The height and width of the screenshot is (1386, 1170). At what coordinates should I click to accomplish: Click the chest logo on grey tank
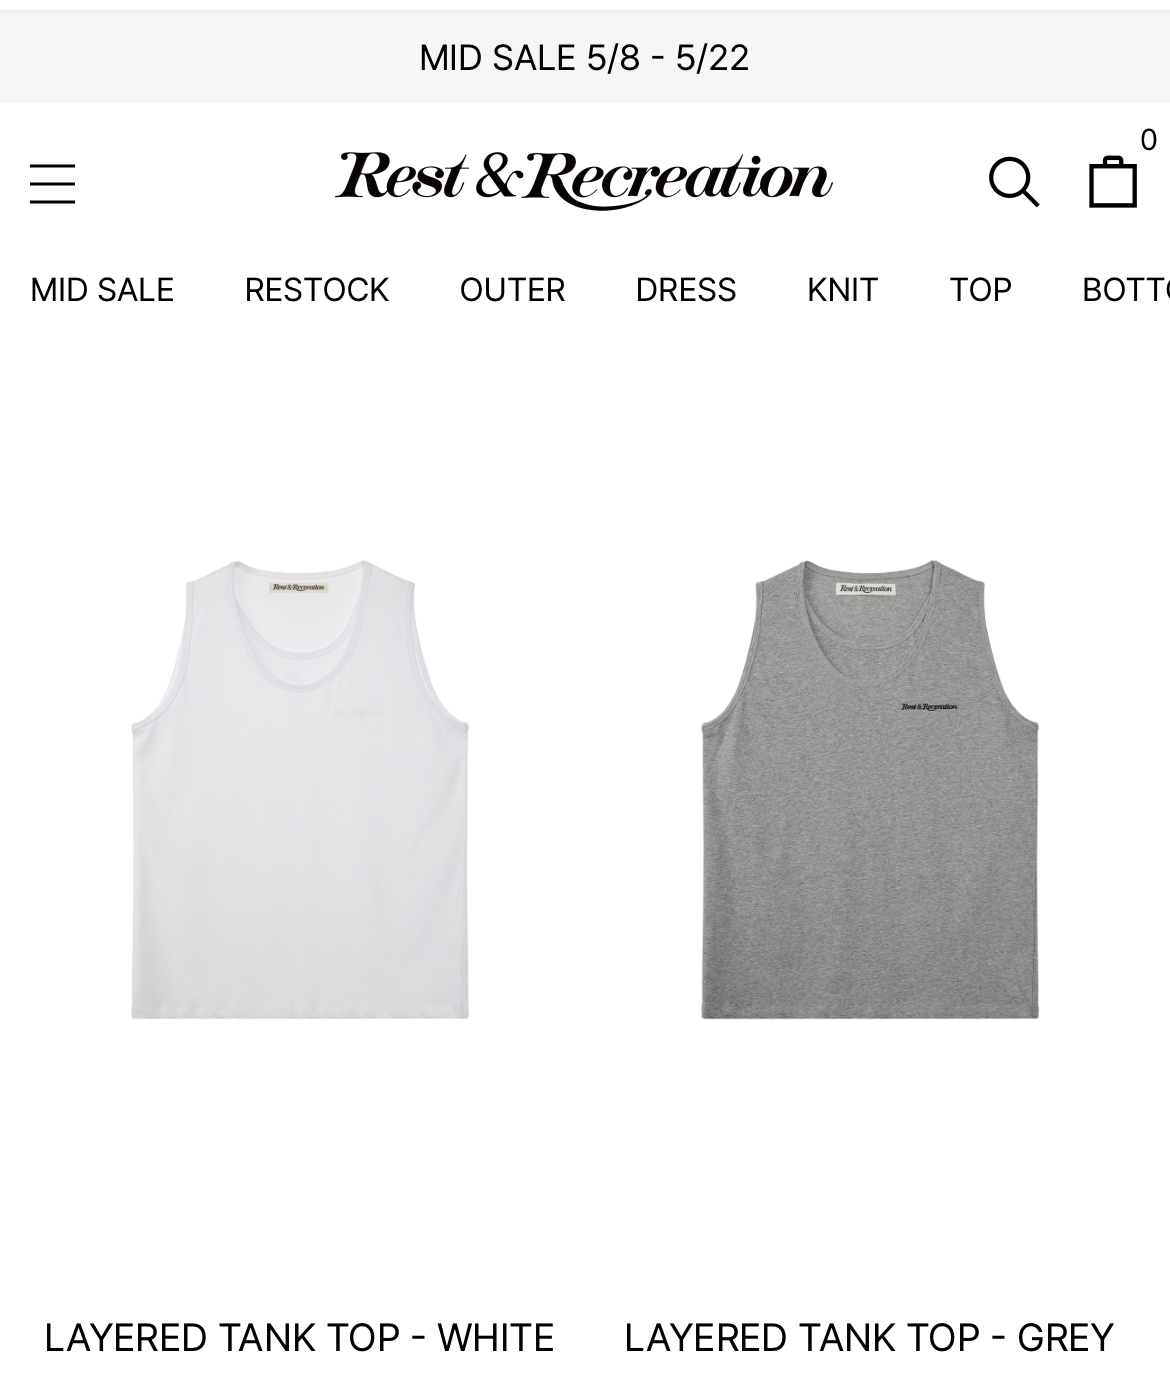[x=929, y=707]
